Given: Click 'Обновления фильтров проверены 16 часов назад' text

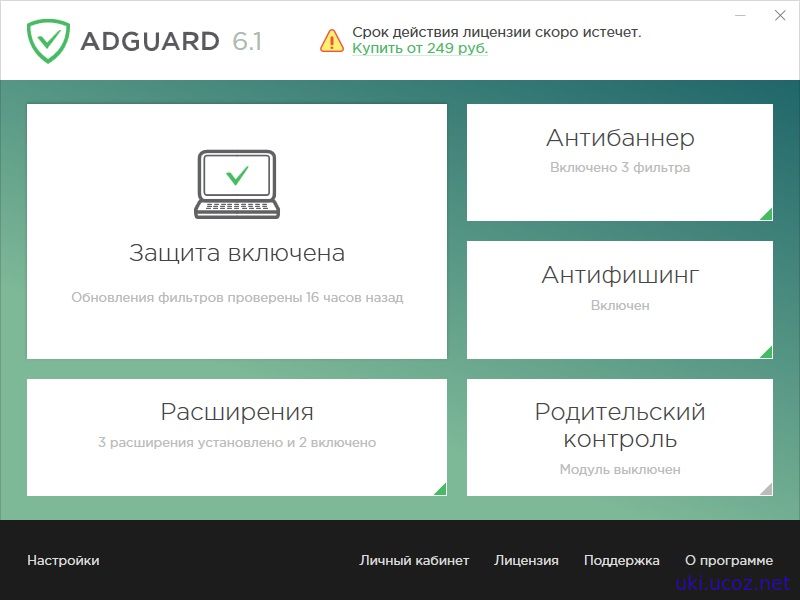Looking at the screenshot, I should 237,297.
